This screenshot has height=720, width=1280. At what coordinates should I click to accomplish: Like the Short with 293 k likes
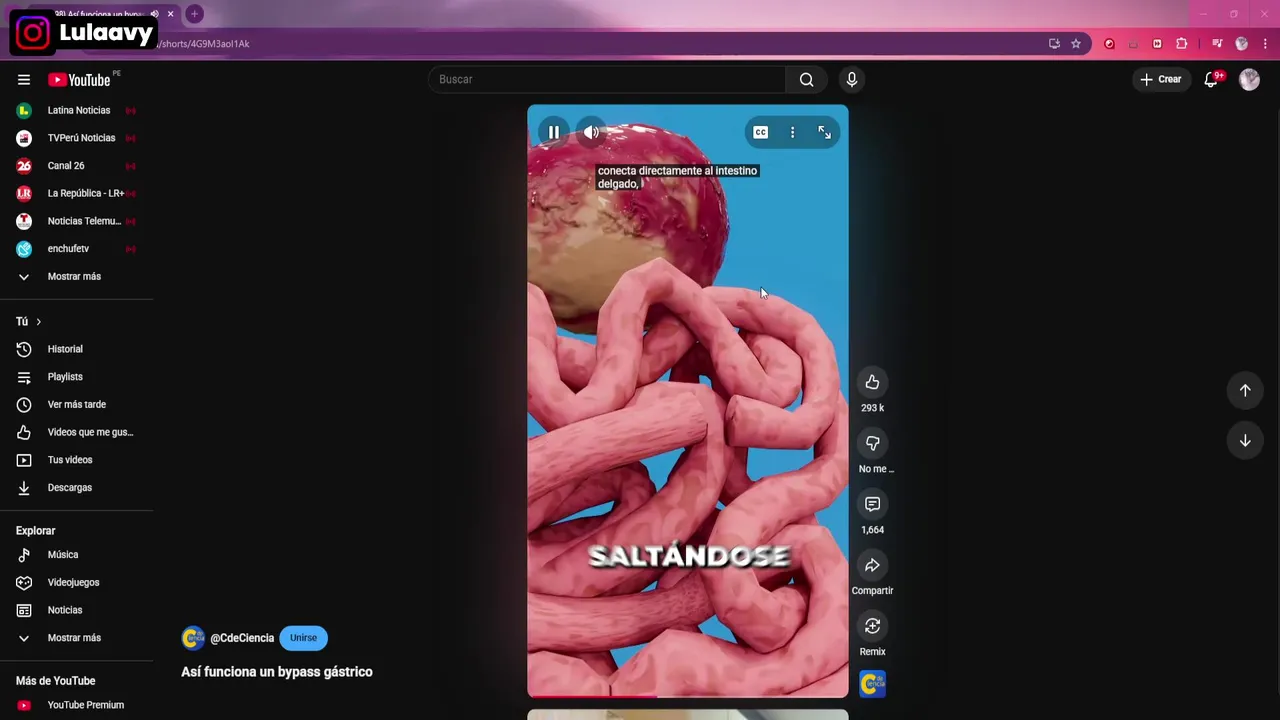[x=872, y=382]
